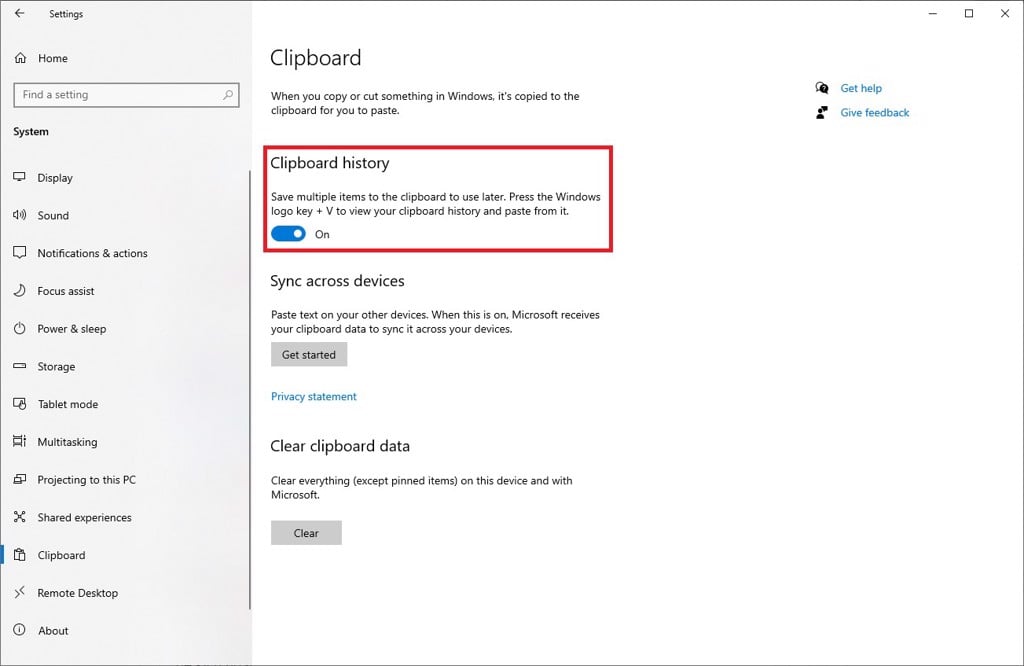The height and width of the screenshot is (666, 1024).
Task: Open the Give feedback link
Action: [874, 112]
